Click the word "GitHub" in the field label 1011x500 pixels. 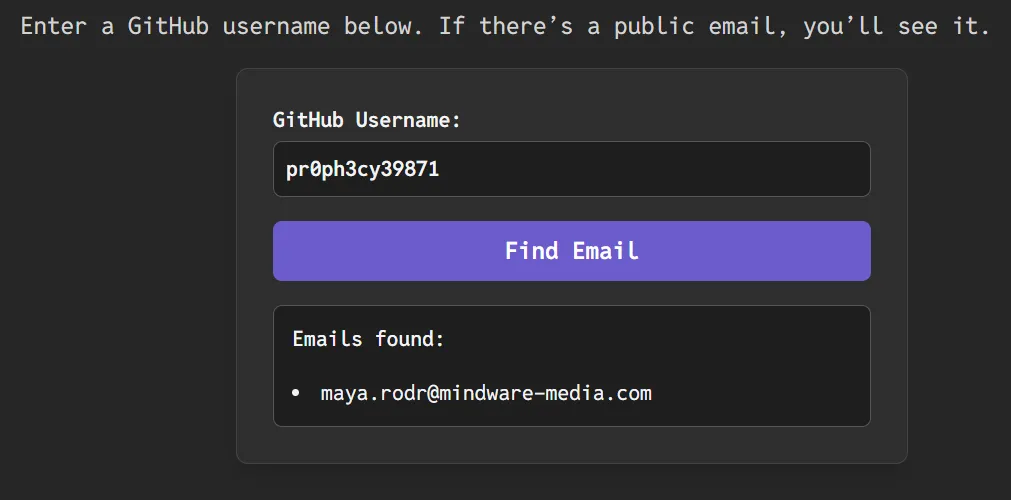pos(309,120)
